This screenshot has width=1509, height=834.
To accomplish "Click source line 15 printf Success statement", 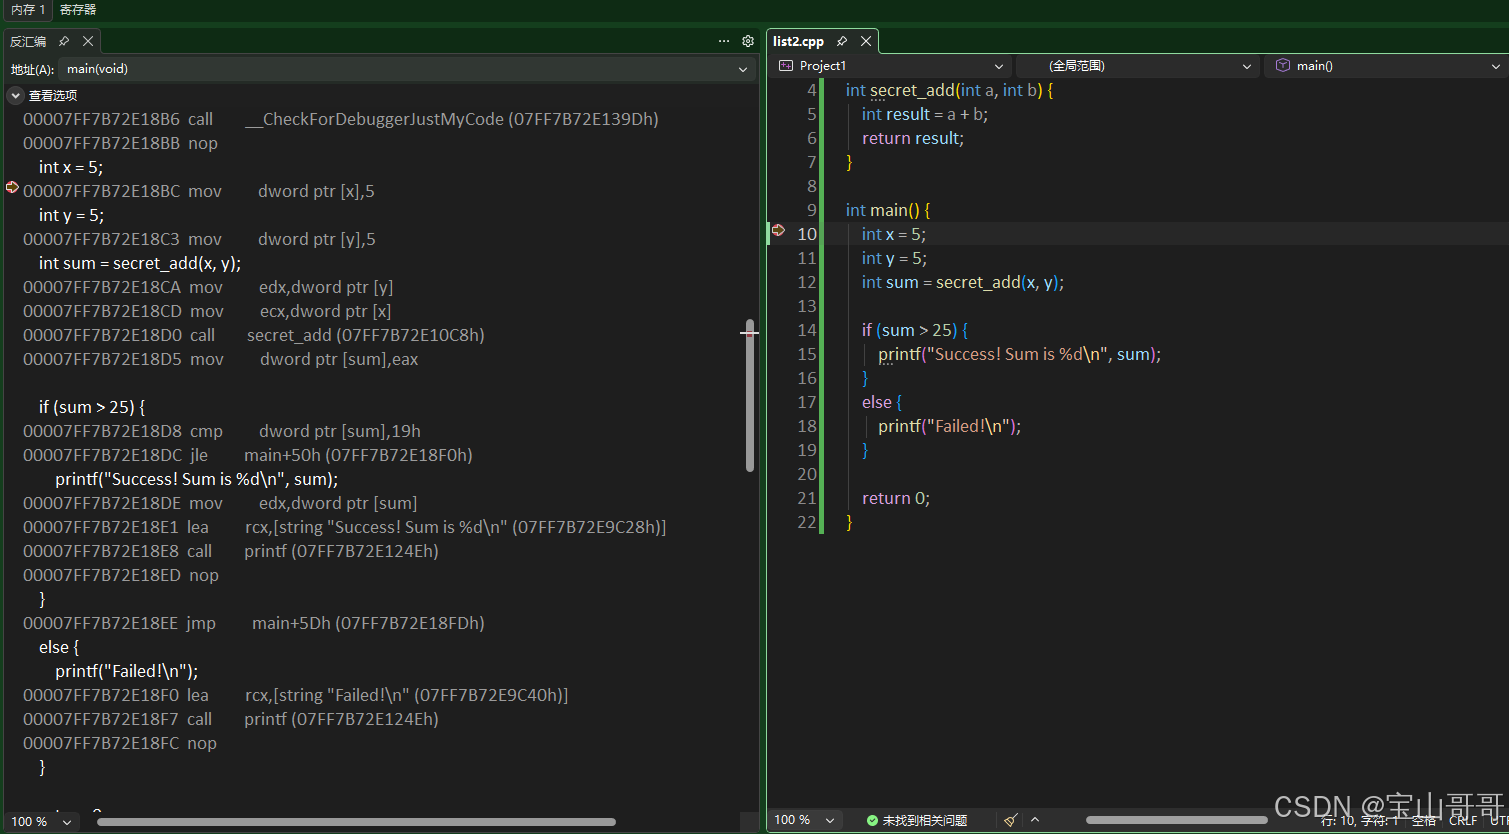I will (1020, 354).
